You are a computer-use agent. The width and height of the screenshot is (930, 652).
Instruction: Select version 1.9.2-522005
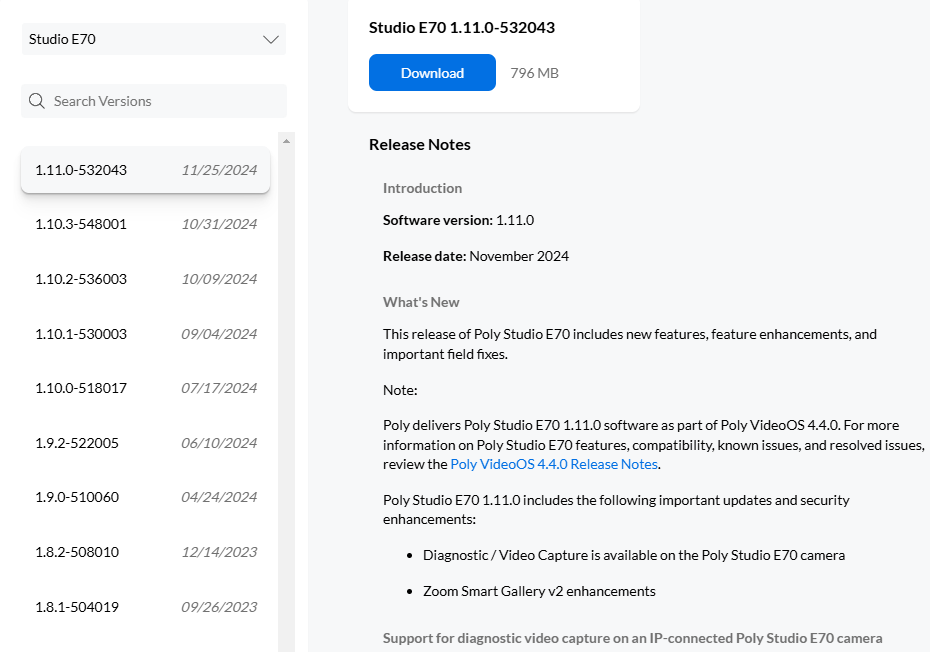pos(145,443)
